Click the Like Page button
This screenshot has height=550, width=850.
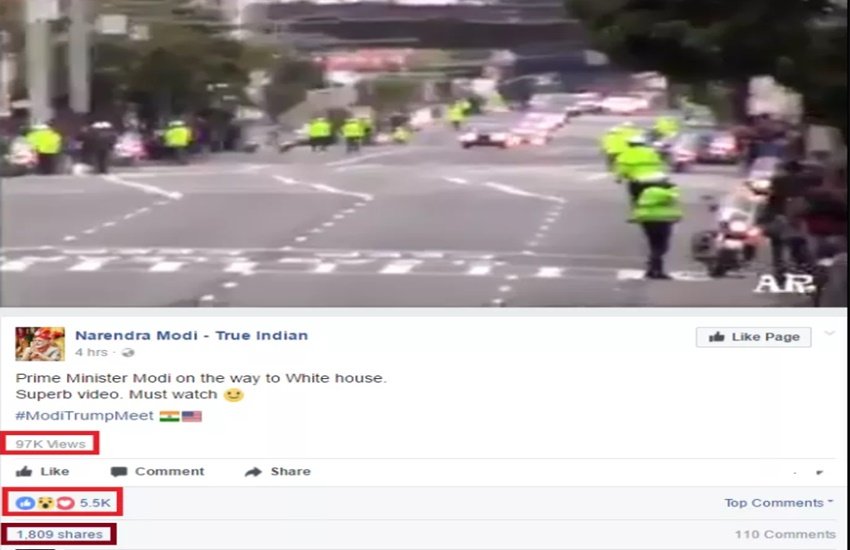pyautogui.click(x=754, y=337)
